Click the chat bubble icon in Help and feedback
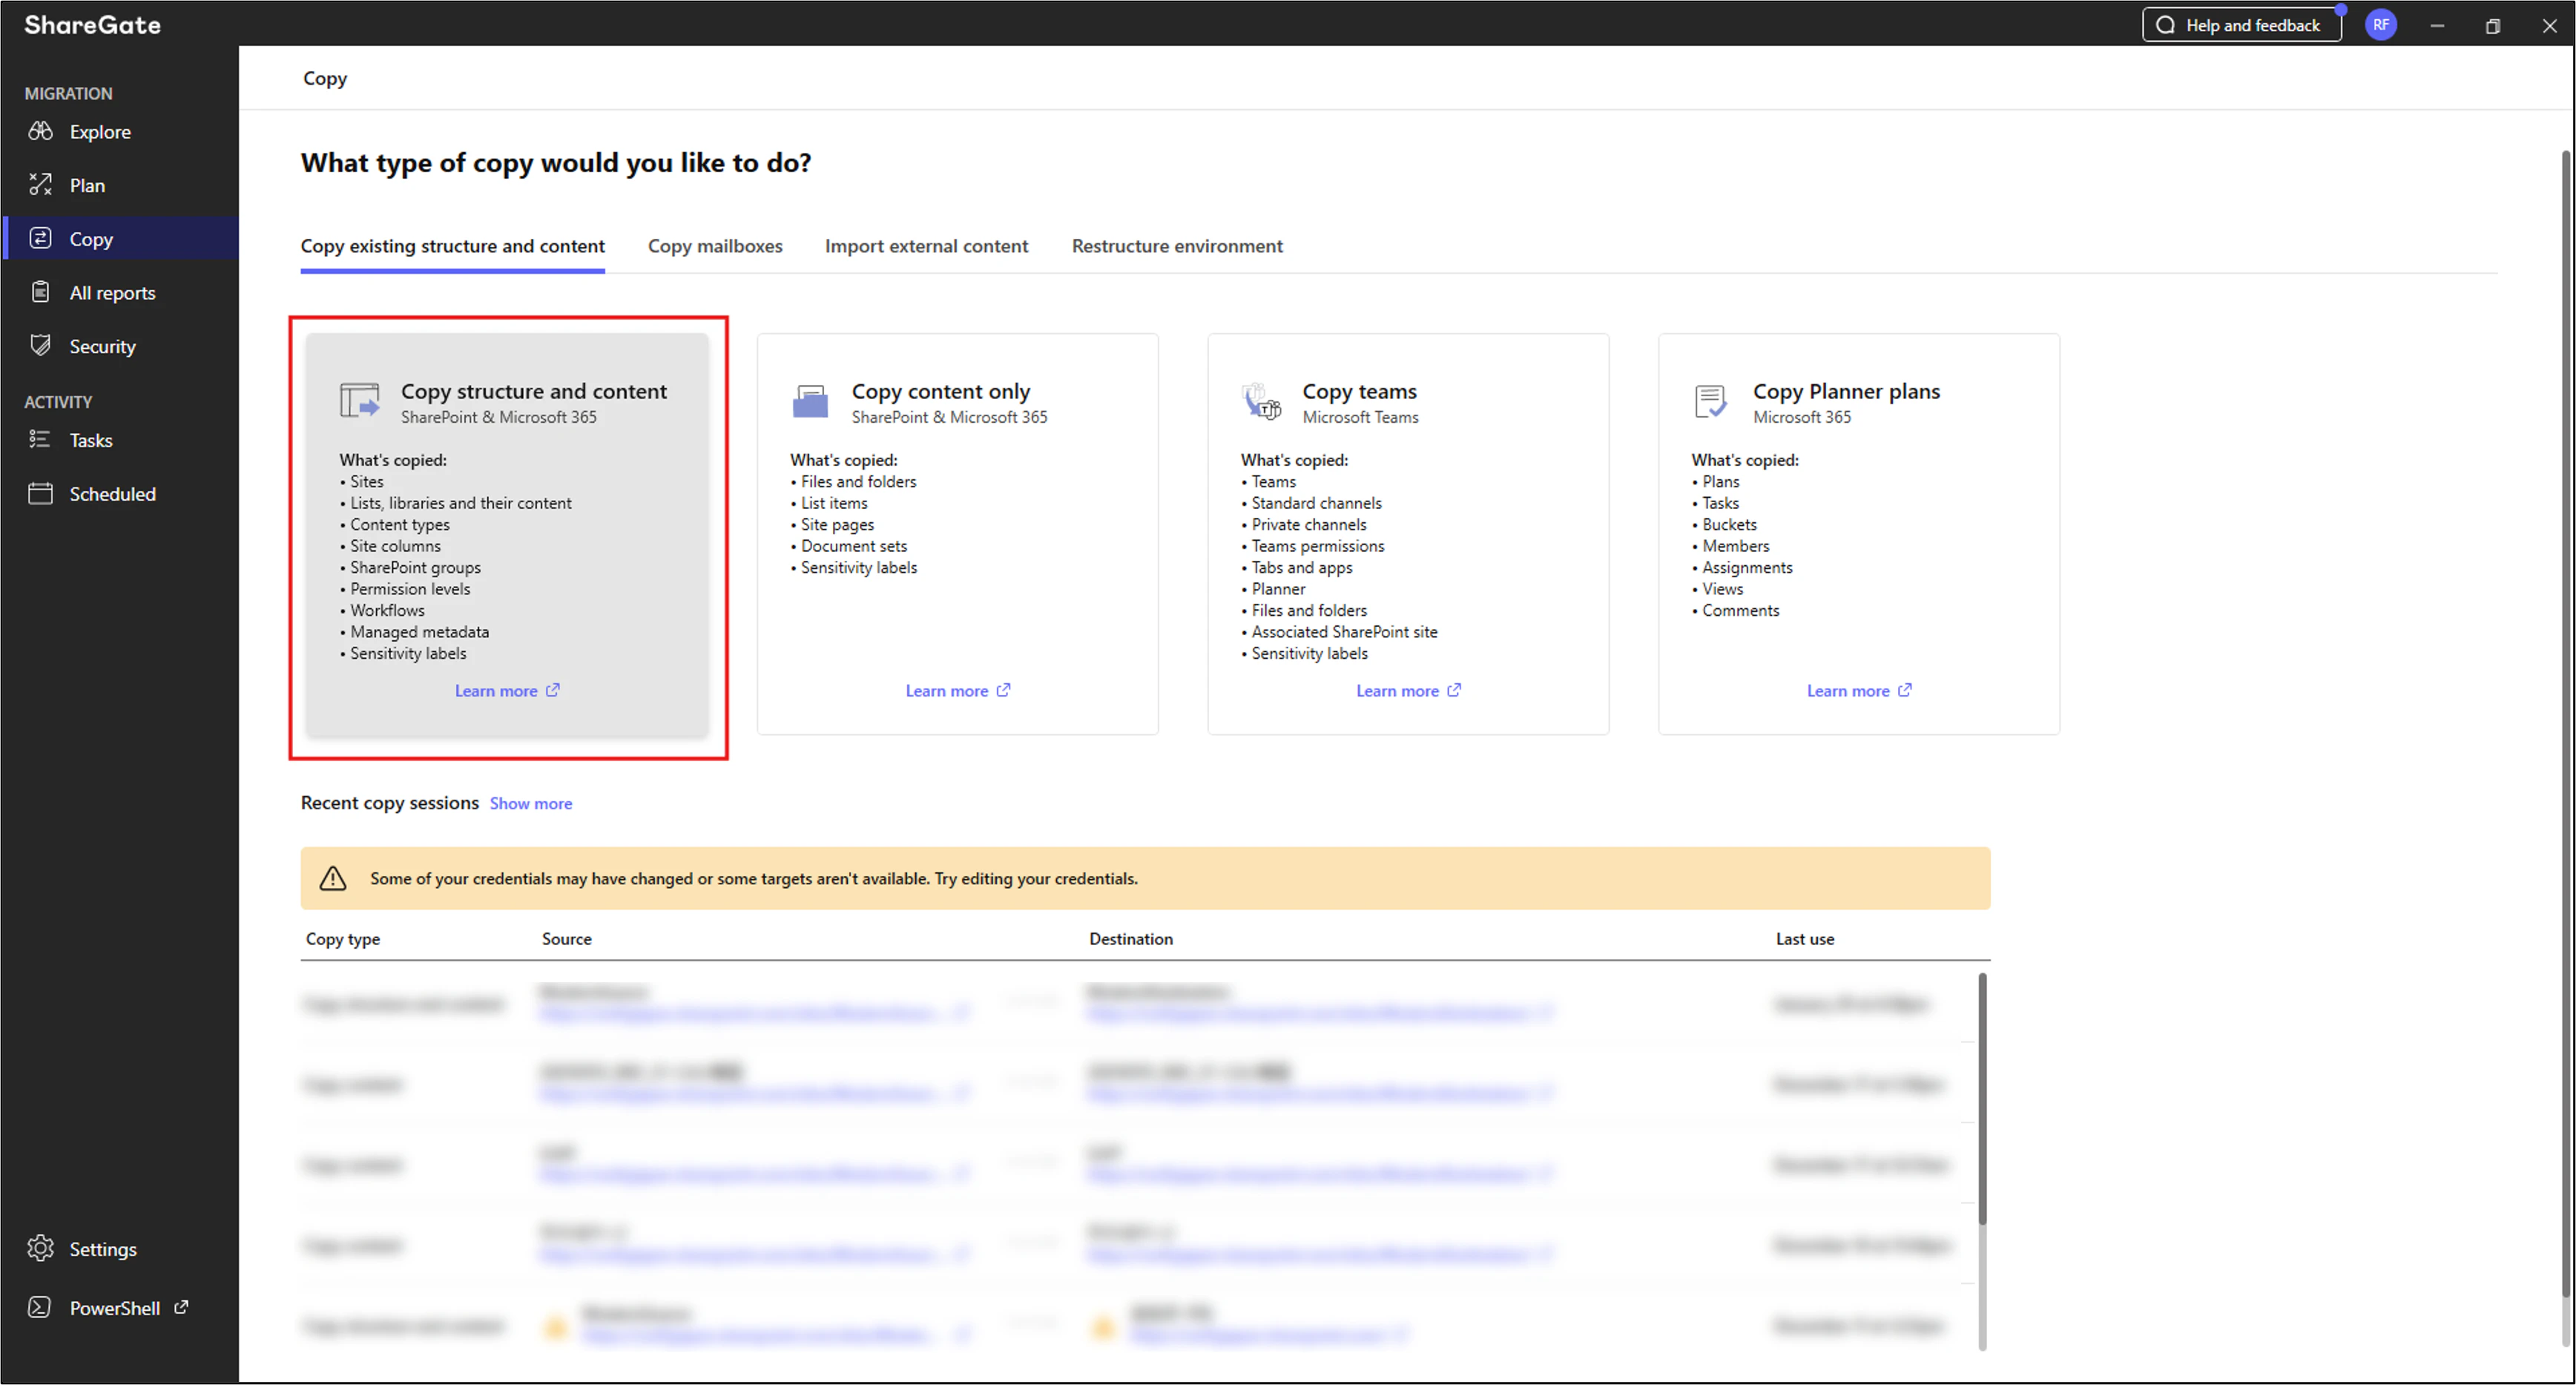Screen dimensions: 2576x1385 (2166, 25)
